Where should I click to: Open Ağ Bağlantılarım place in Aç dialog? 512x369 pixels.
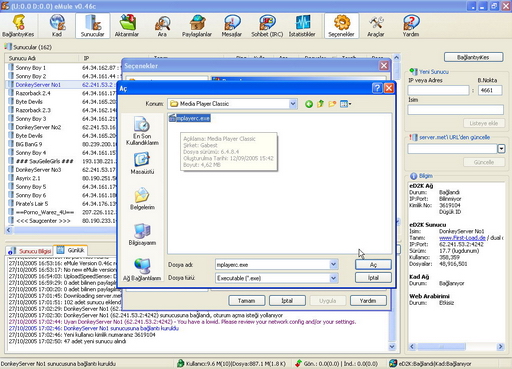tap(142, 270)
